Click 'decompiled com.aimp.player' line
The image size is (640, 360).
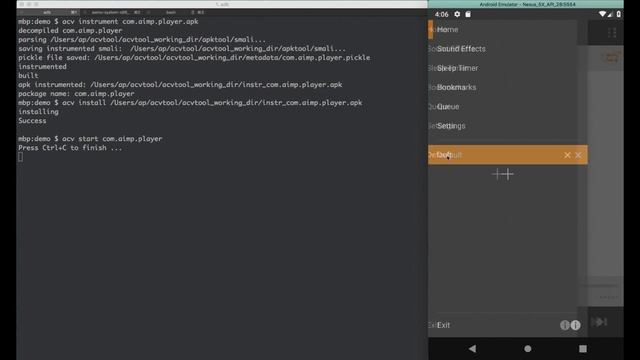(x=70, y=31)
